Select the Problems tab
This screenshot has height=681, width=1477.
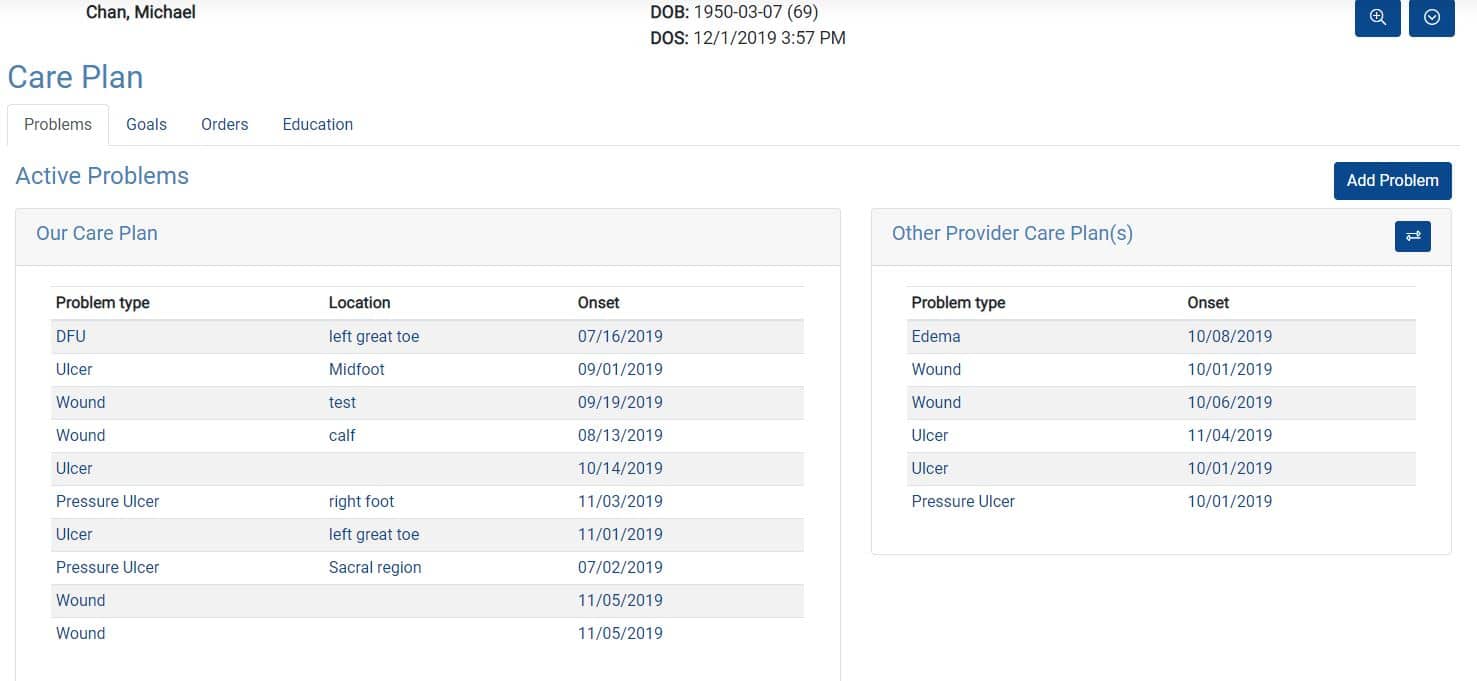click(58, 124)
